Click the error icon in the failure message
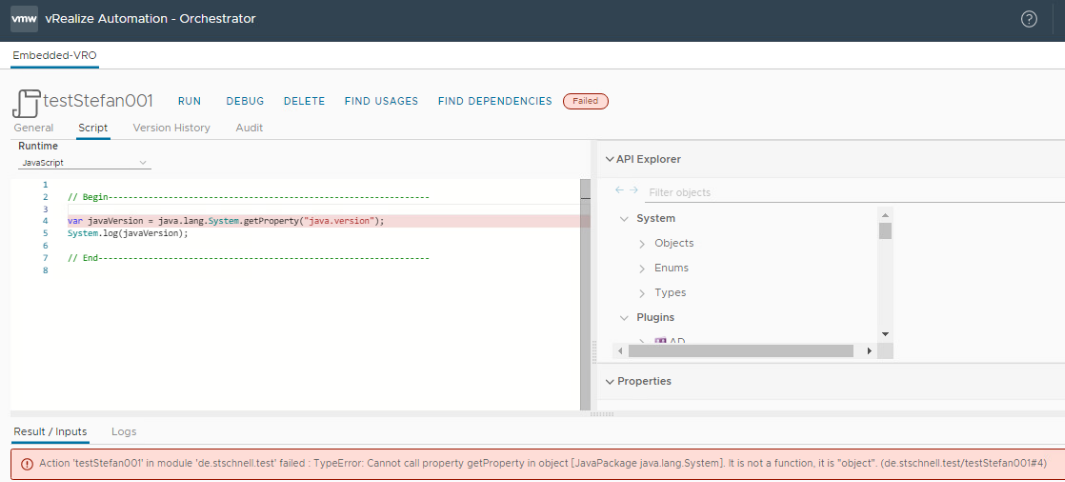Viewport: 1065px width, 482px height. [x=26, y=464]
